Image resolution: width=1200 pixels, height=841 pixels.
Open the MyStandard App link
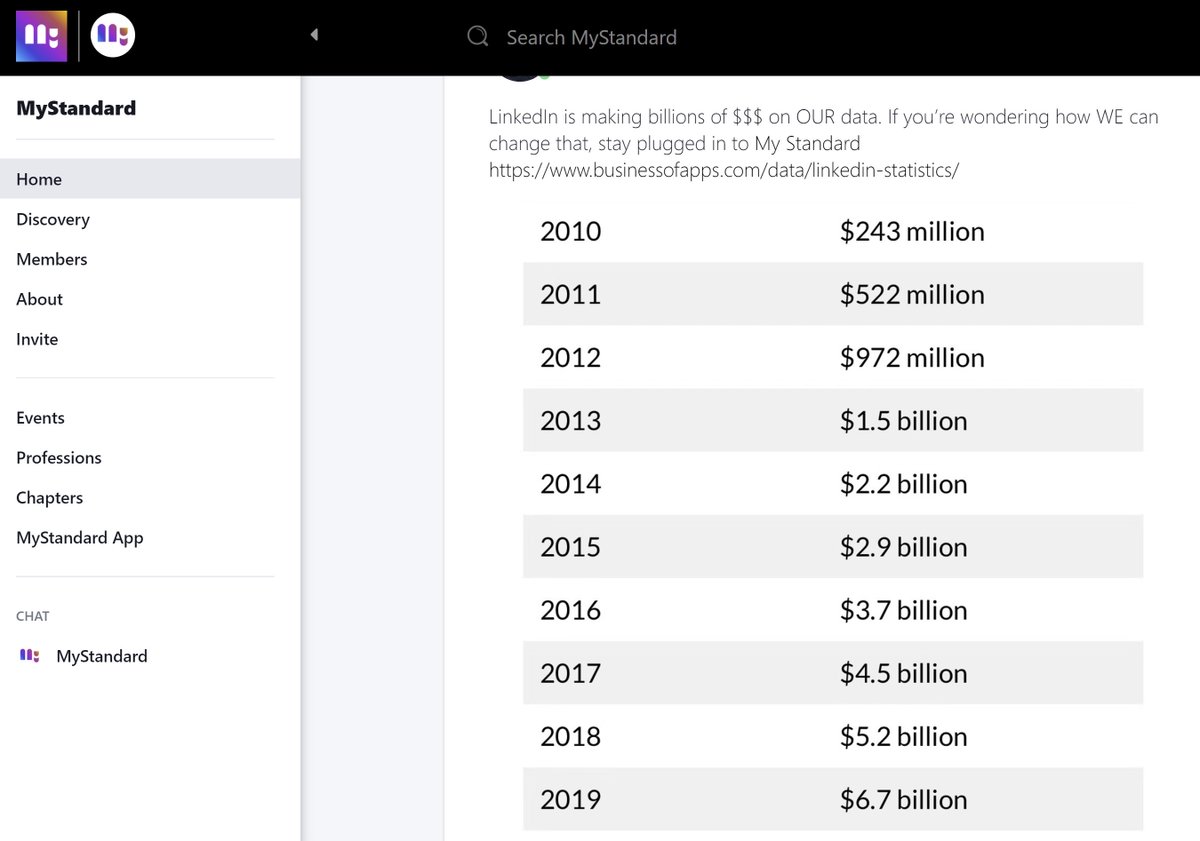(x=80, y=538)
